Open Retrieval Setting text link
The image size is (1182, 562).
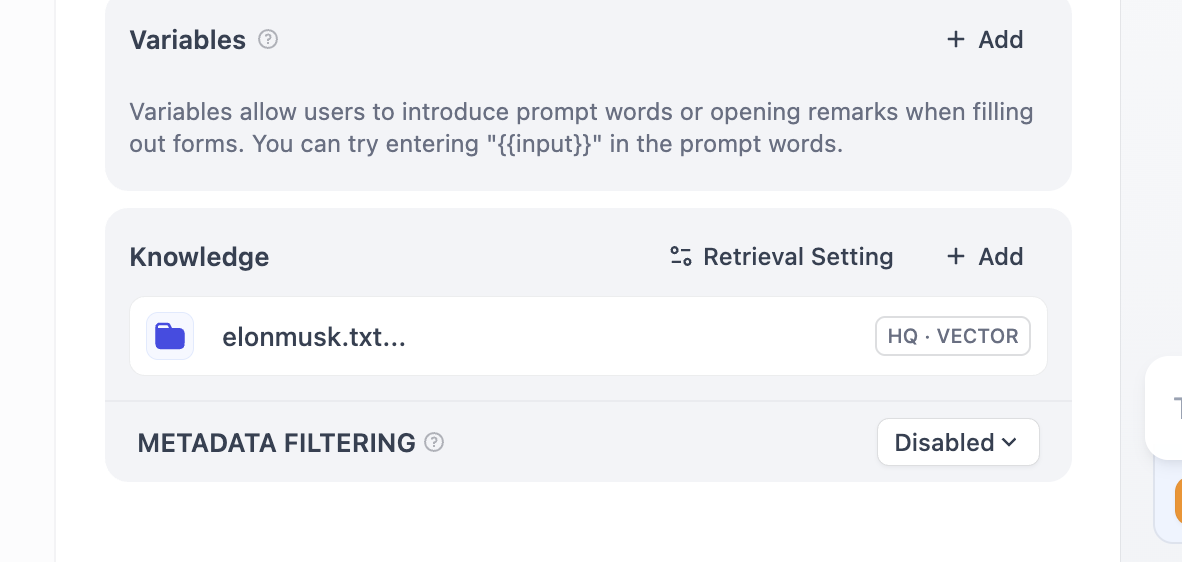pyautogui.click(x=798, y=257)
